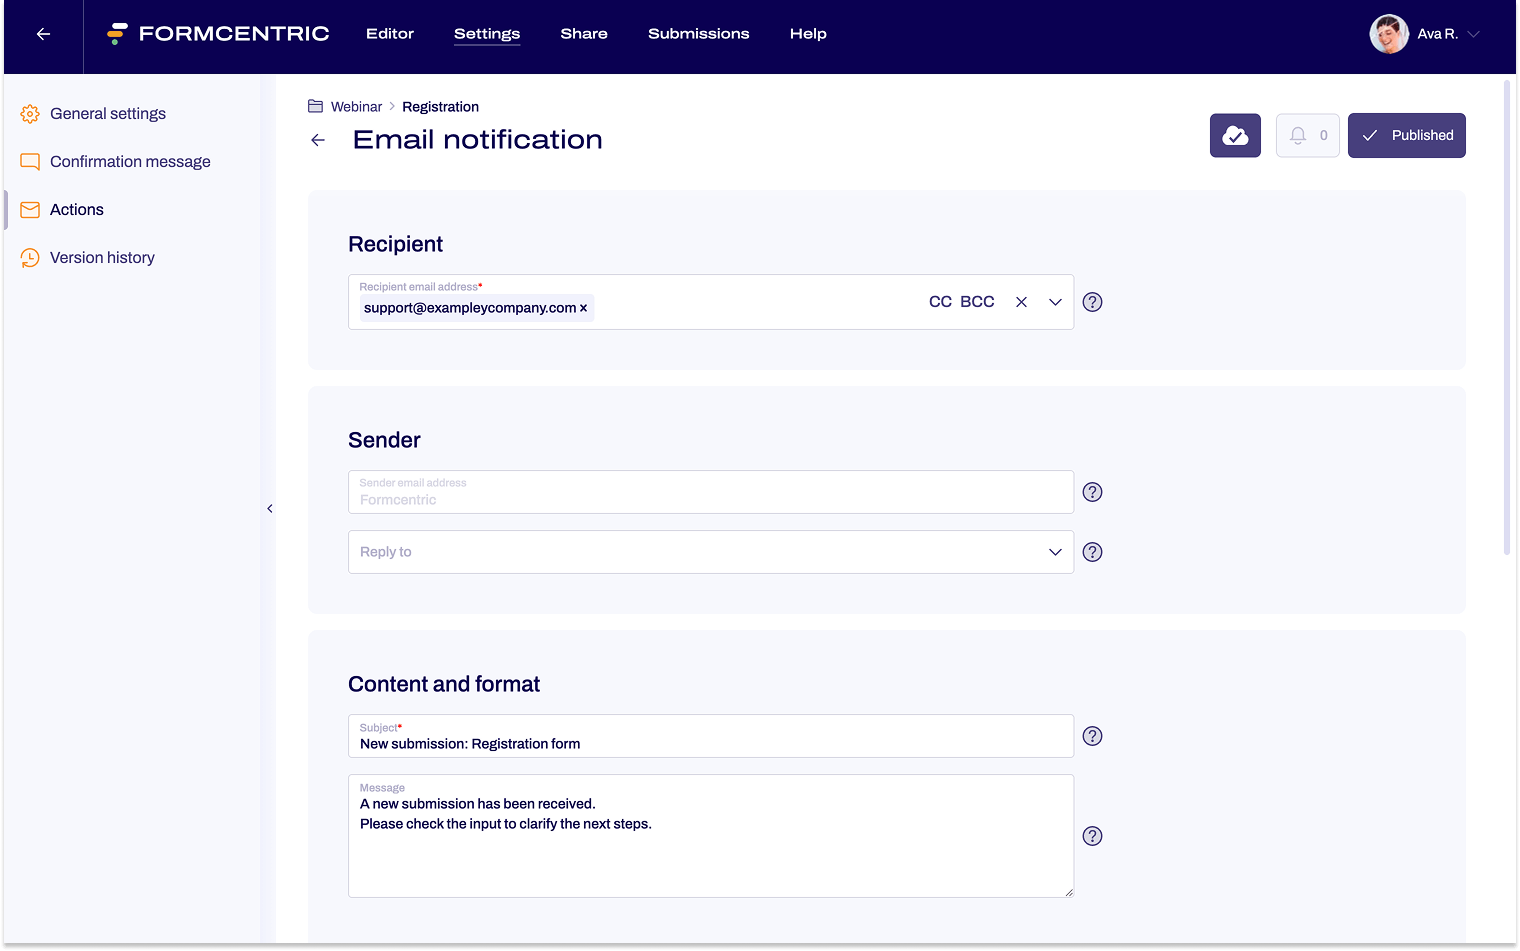Open the Reply to dropdown

1055,551
